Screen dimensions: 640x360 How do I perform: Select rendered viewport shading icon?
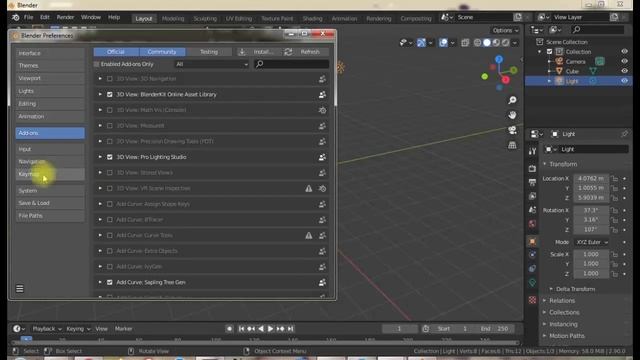click(505, 42)
